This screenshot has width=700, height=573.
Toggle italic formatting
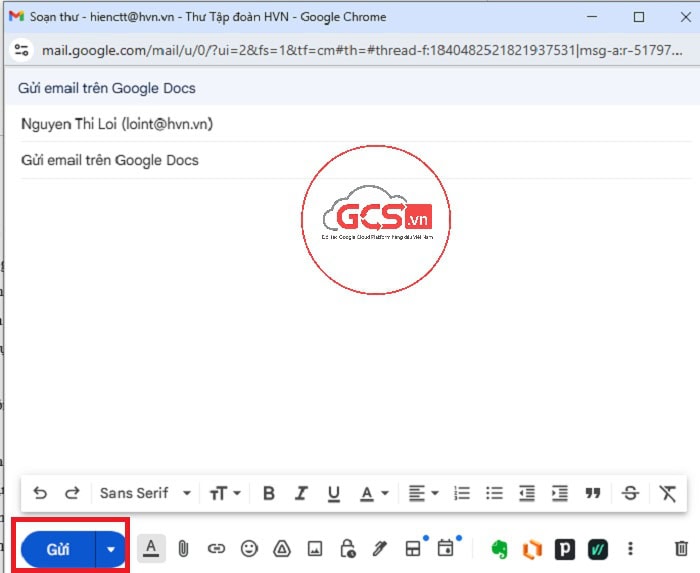(301, 493)
